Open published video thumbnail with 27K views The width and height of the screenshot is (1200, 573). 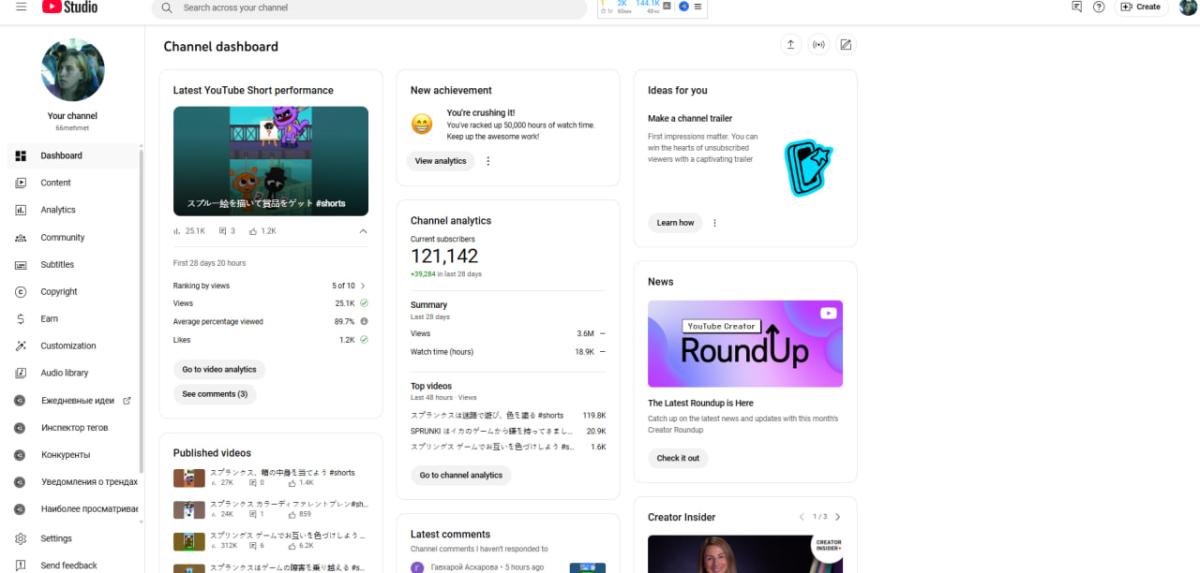pyautogui.click(x=189, y=478)
